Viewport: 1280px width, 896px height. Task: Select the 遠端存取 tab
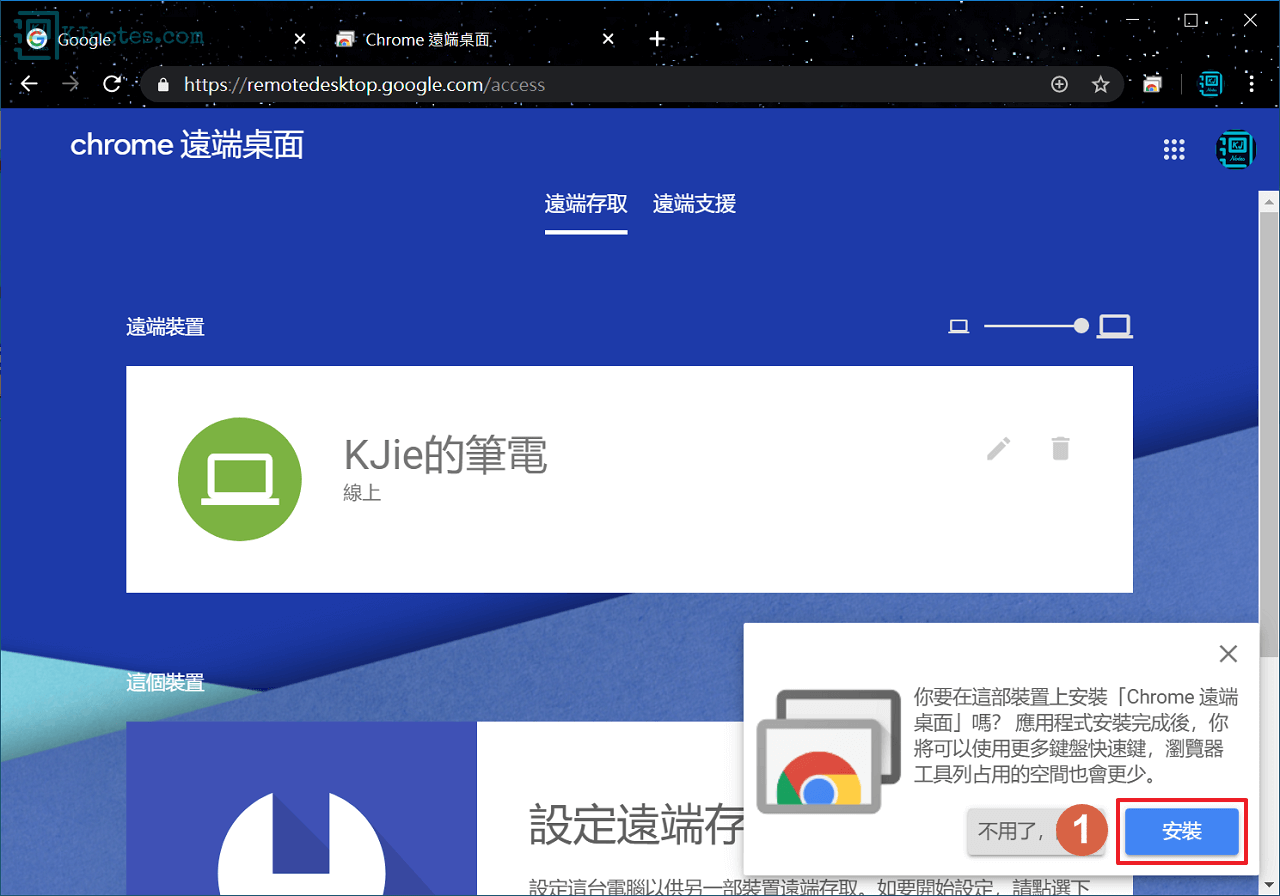(x=586, y=204)
